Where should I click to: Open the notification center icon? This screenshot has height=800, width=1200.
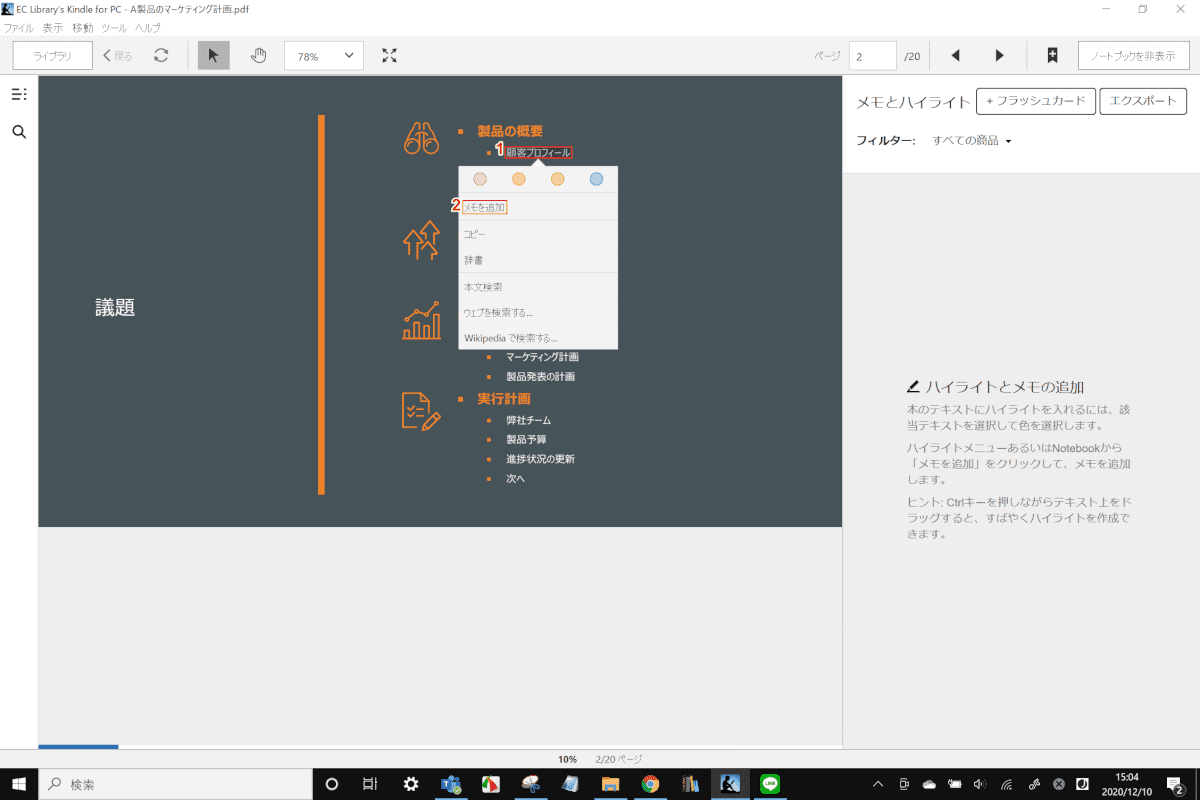point(1176,784)
